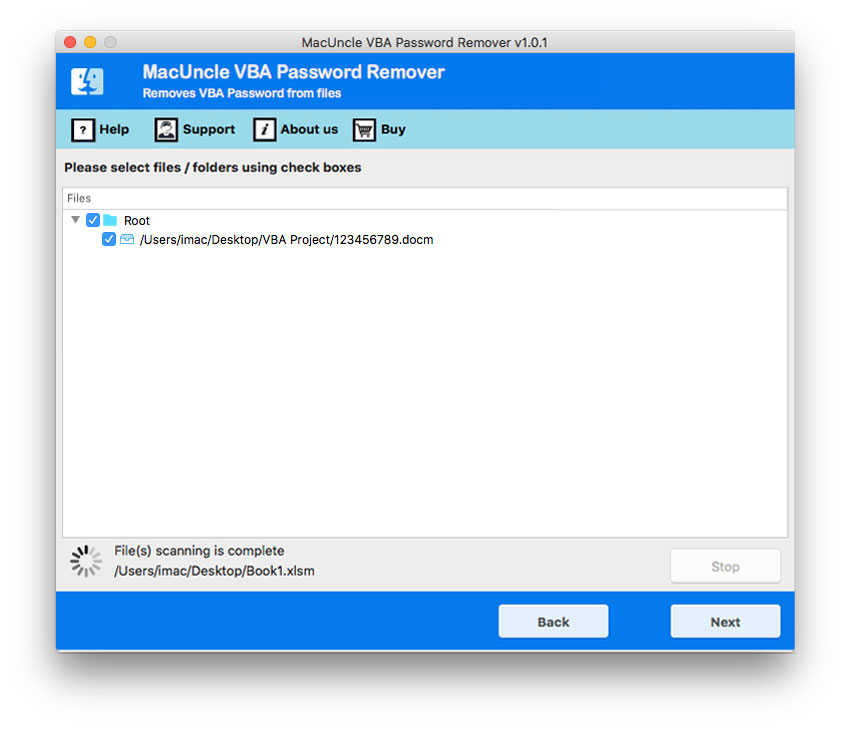Select the Root node label in the tree
846x729 pixels.
click(137, 220)
